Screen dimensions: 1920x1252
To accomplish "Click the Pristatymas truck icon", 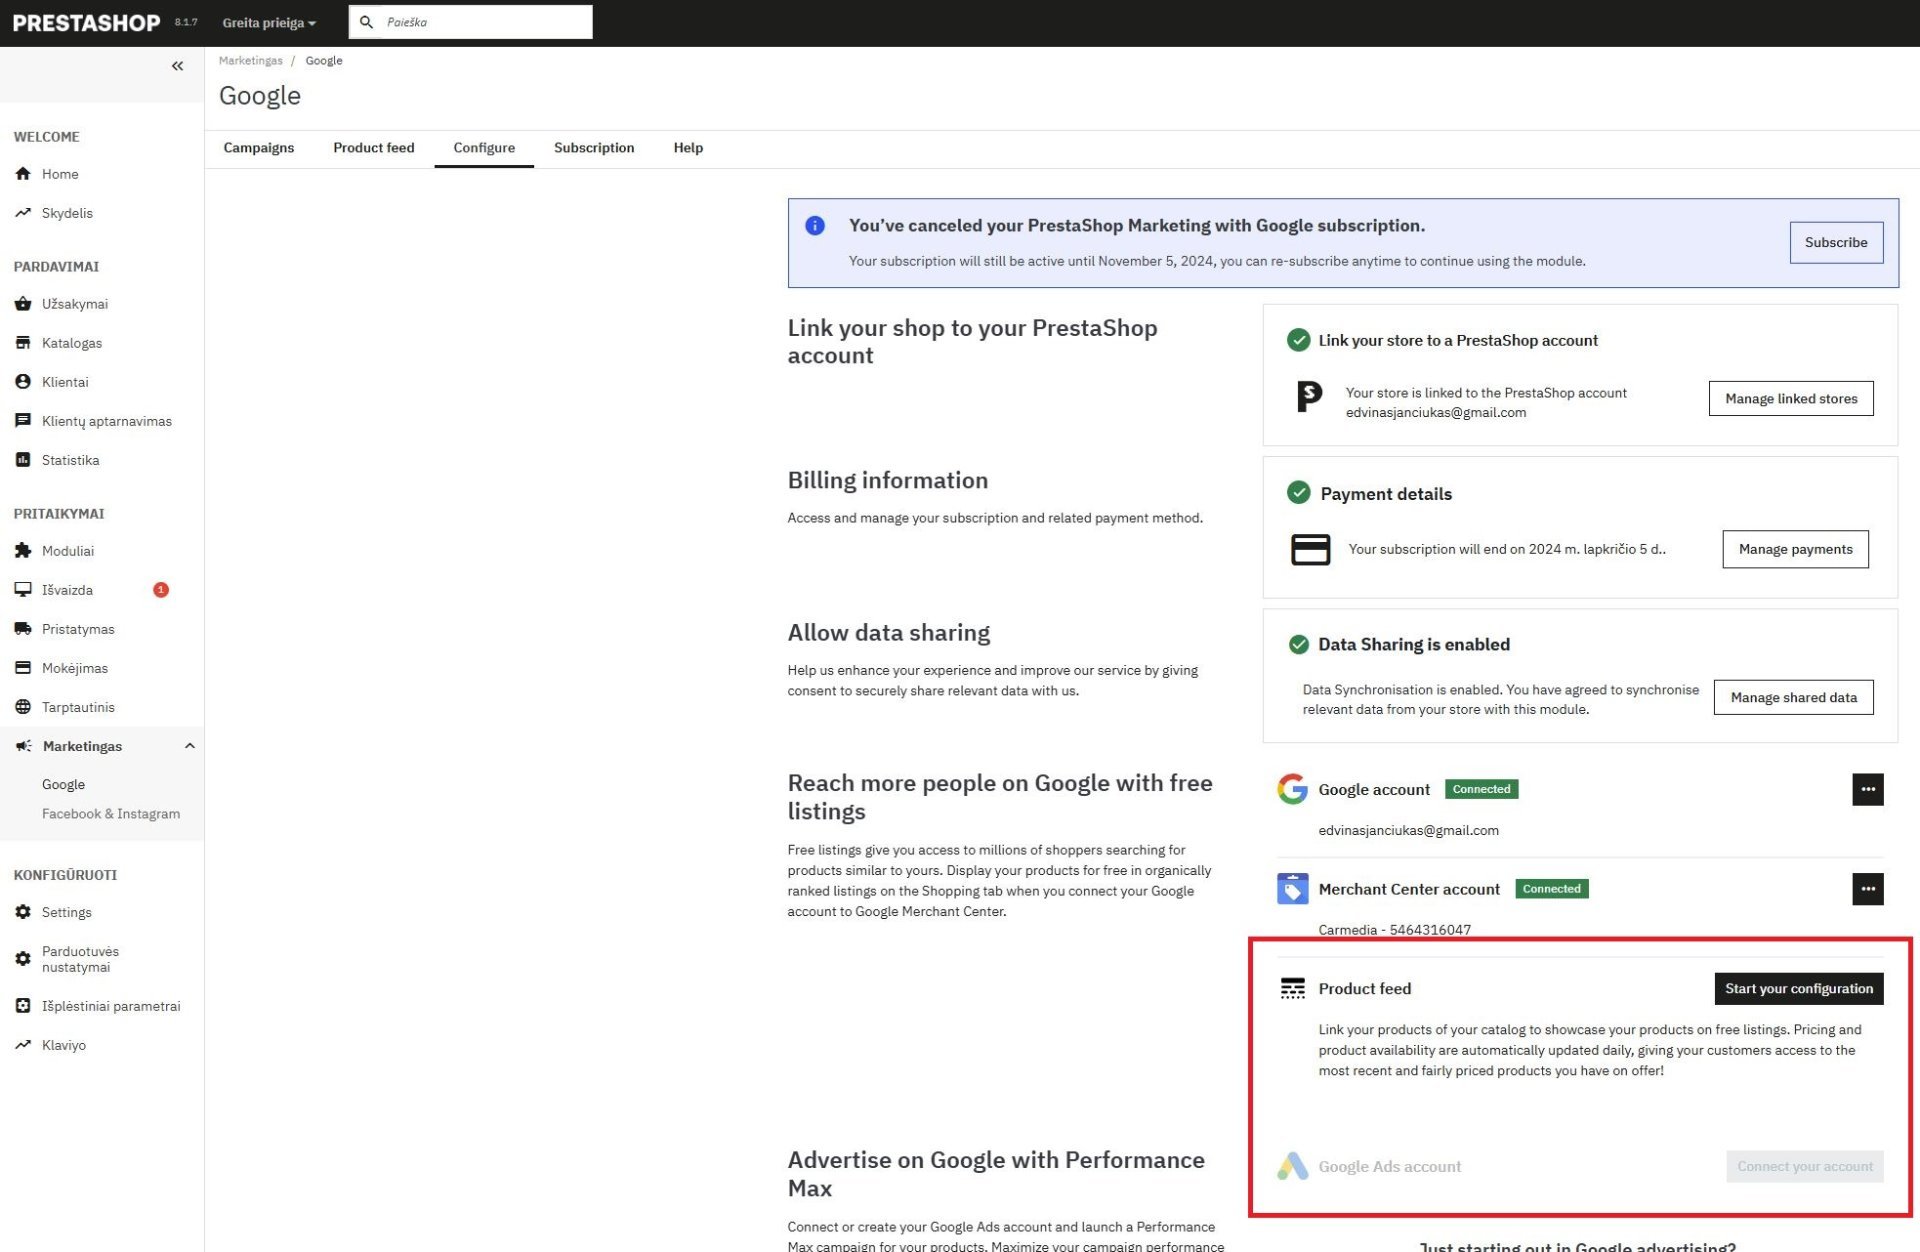I will (x=23, y=629).
